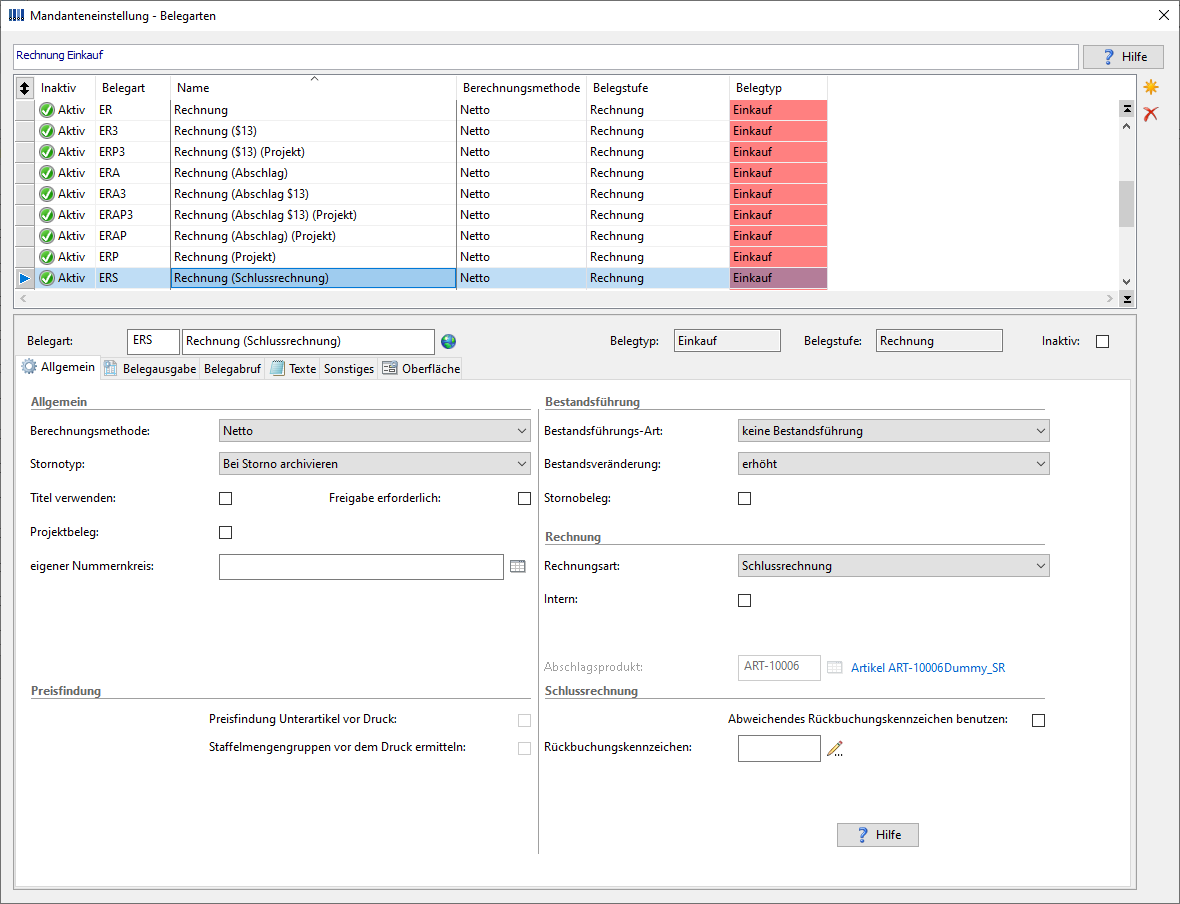Click the pencil edit icon next to Rückbuchungskennzeichen
The height and width of the screenshot is (904, 1180).
[835, 749]
